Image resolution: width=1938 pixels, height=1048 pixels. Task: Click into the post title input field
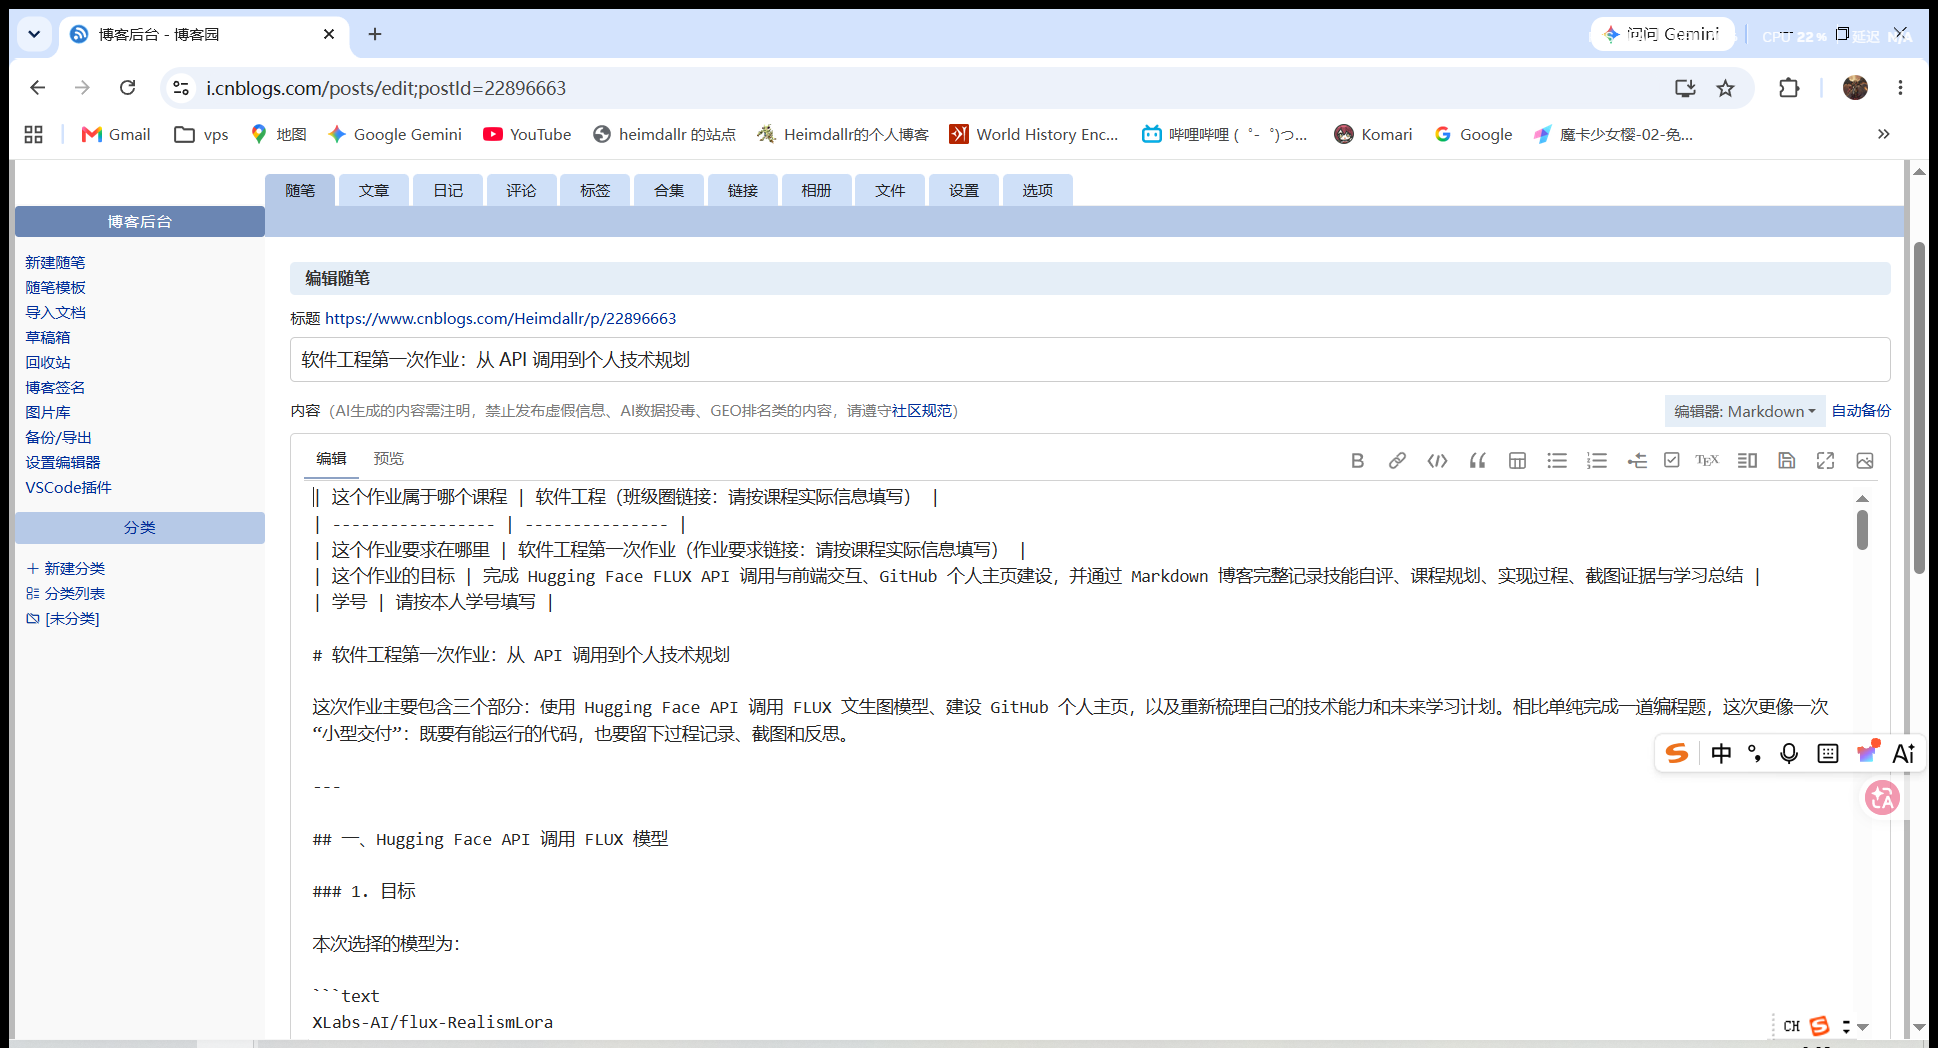(x=1090, y=359)
